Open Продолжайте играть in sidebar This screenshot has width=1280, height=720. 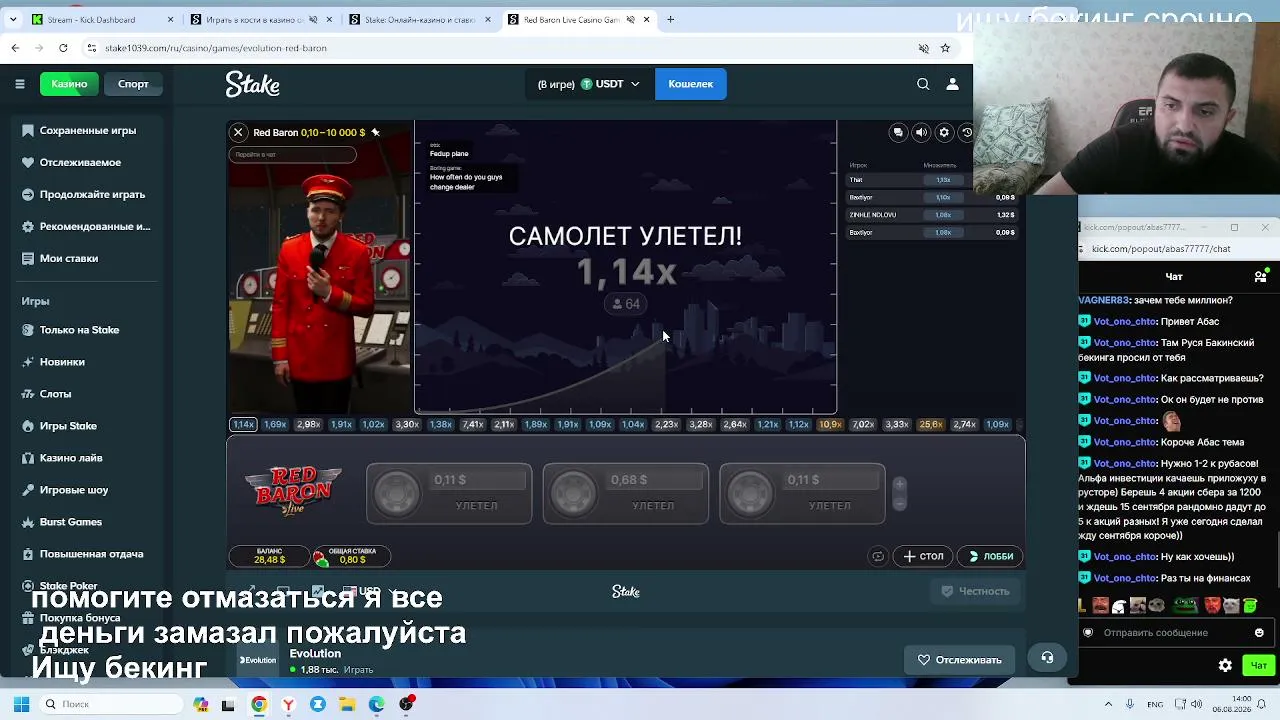pos(86,194)
